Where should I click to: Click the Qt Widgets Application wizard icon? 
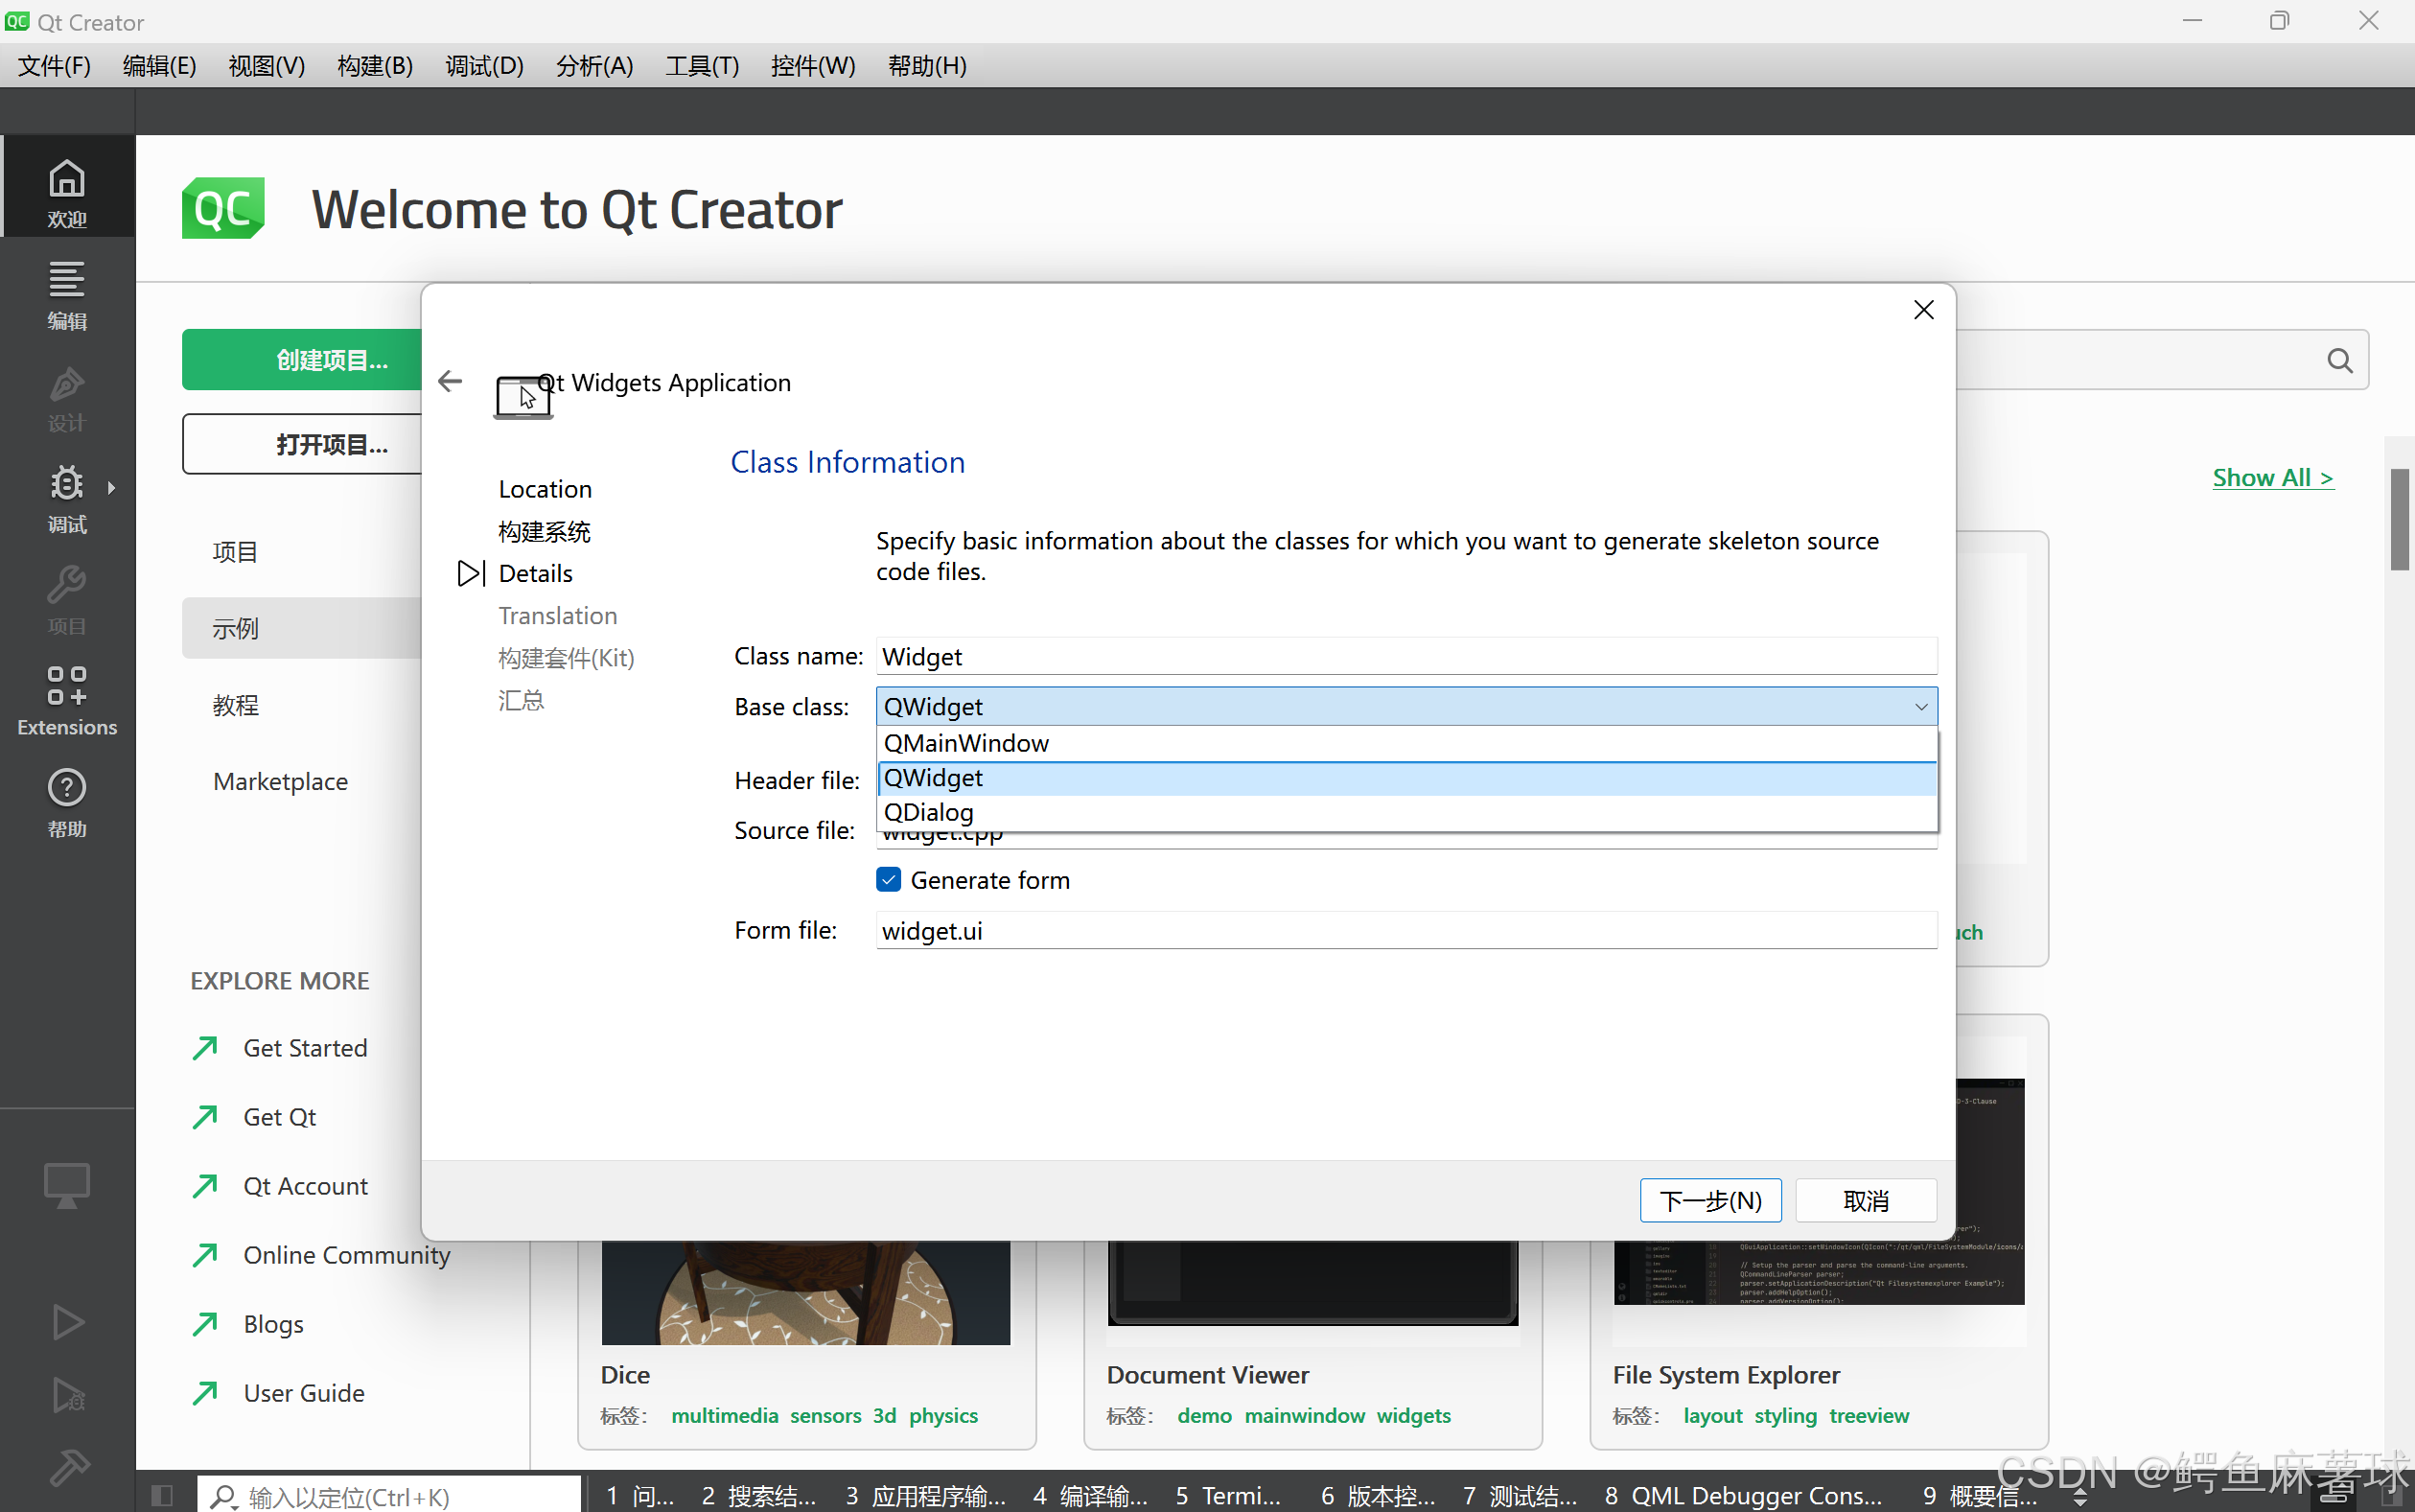click(523, 398)
